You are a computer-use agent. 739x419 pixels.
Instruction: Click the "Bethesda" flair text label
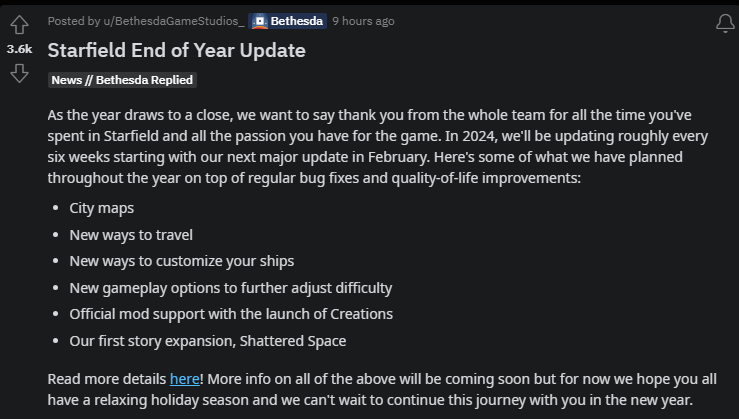coord(296,21)
